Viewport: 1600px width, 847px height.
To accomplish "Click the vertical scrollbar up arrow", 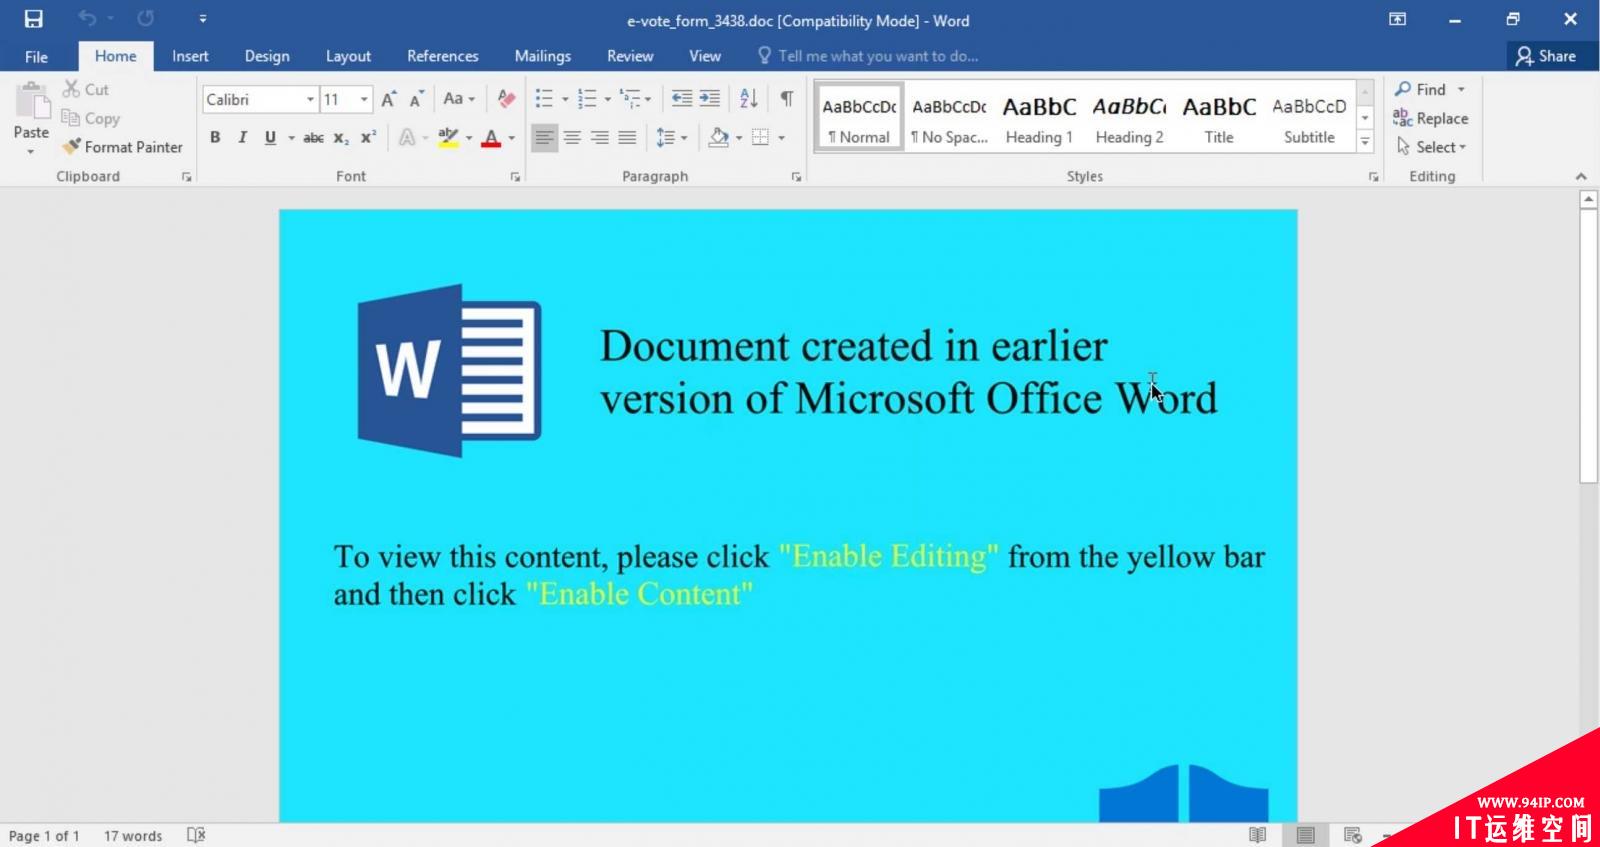I will pyautogui.click(x=1588, y=200).
